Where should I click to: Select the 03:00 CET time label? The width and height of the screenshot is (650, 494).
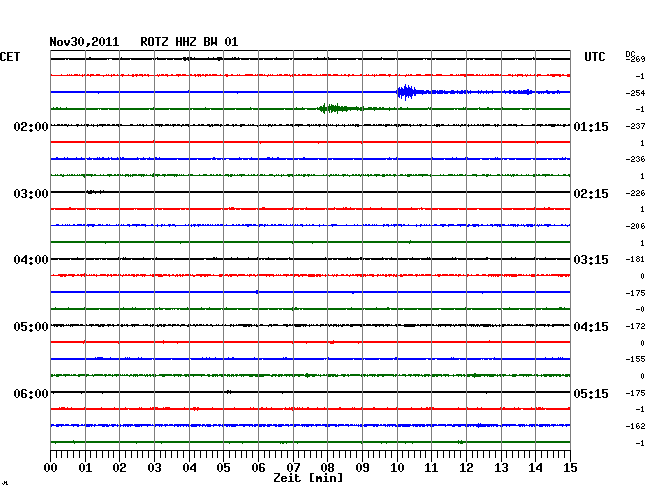31,194
